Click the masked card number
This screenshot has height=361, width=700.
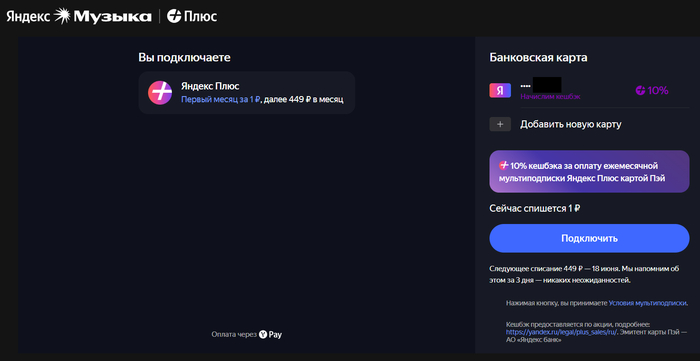click(x=541, y=85)
